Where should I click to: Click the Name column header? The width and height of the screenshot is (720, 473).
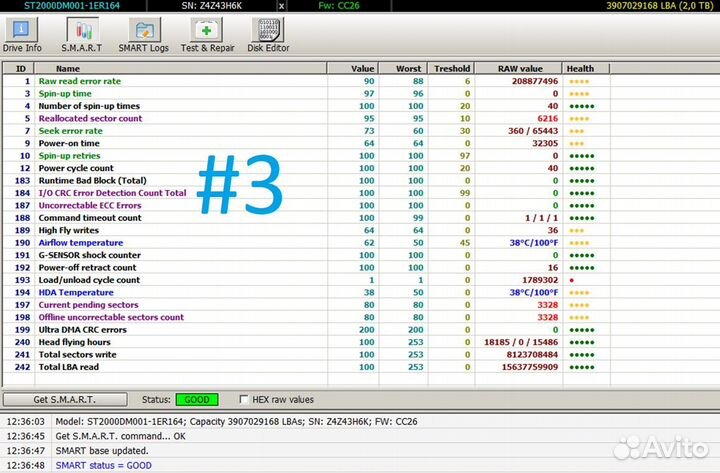68,69
